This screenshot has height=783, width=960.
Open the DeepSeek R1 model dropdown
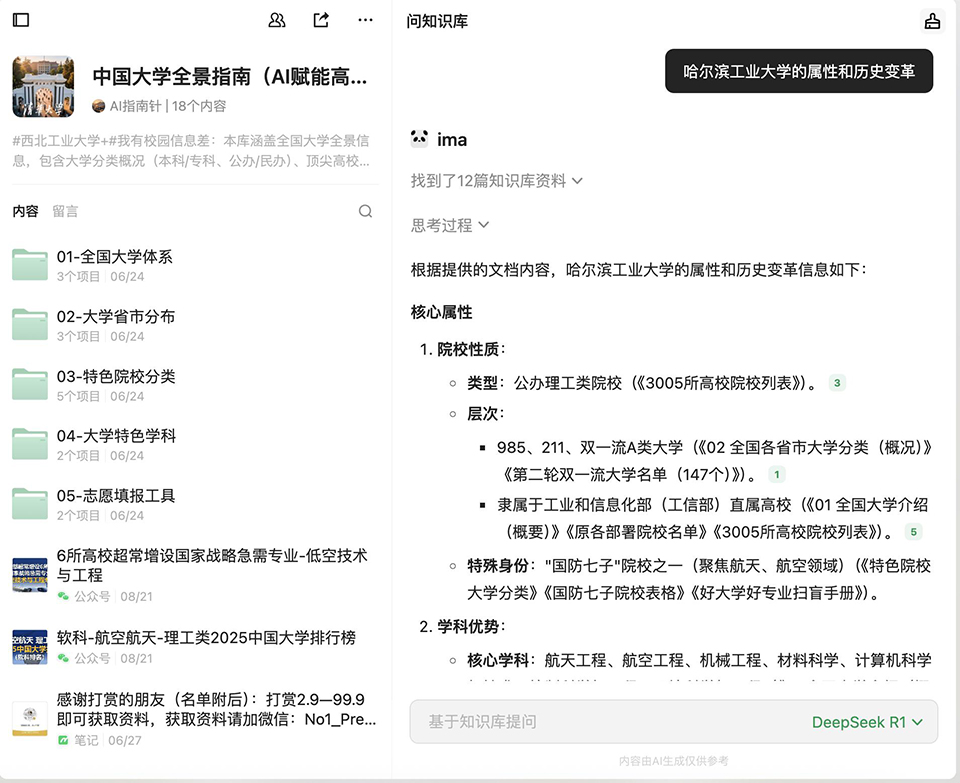point(866,722)
